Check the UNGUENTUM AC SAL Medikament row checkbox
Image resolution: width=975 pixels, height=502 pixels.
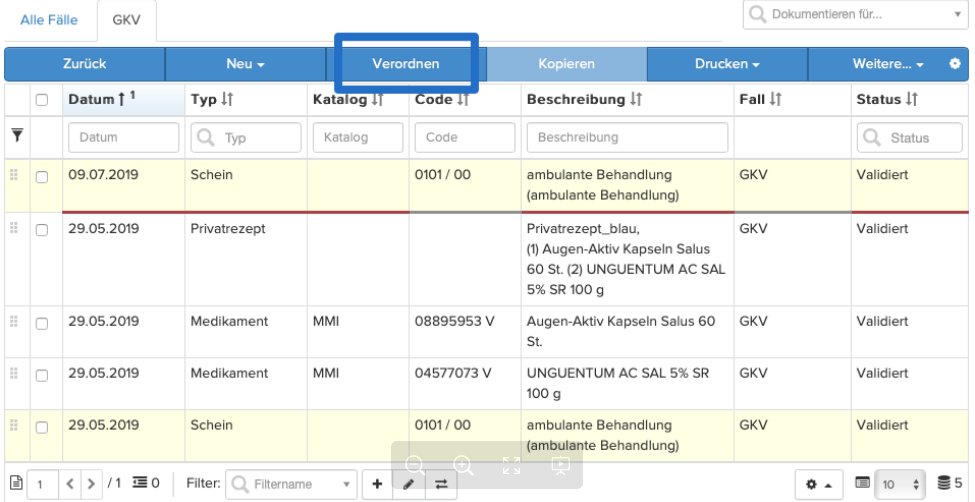click(x=42, y=376)
